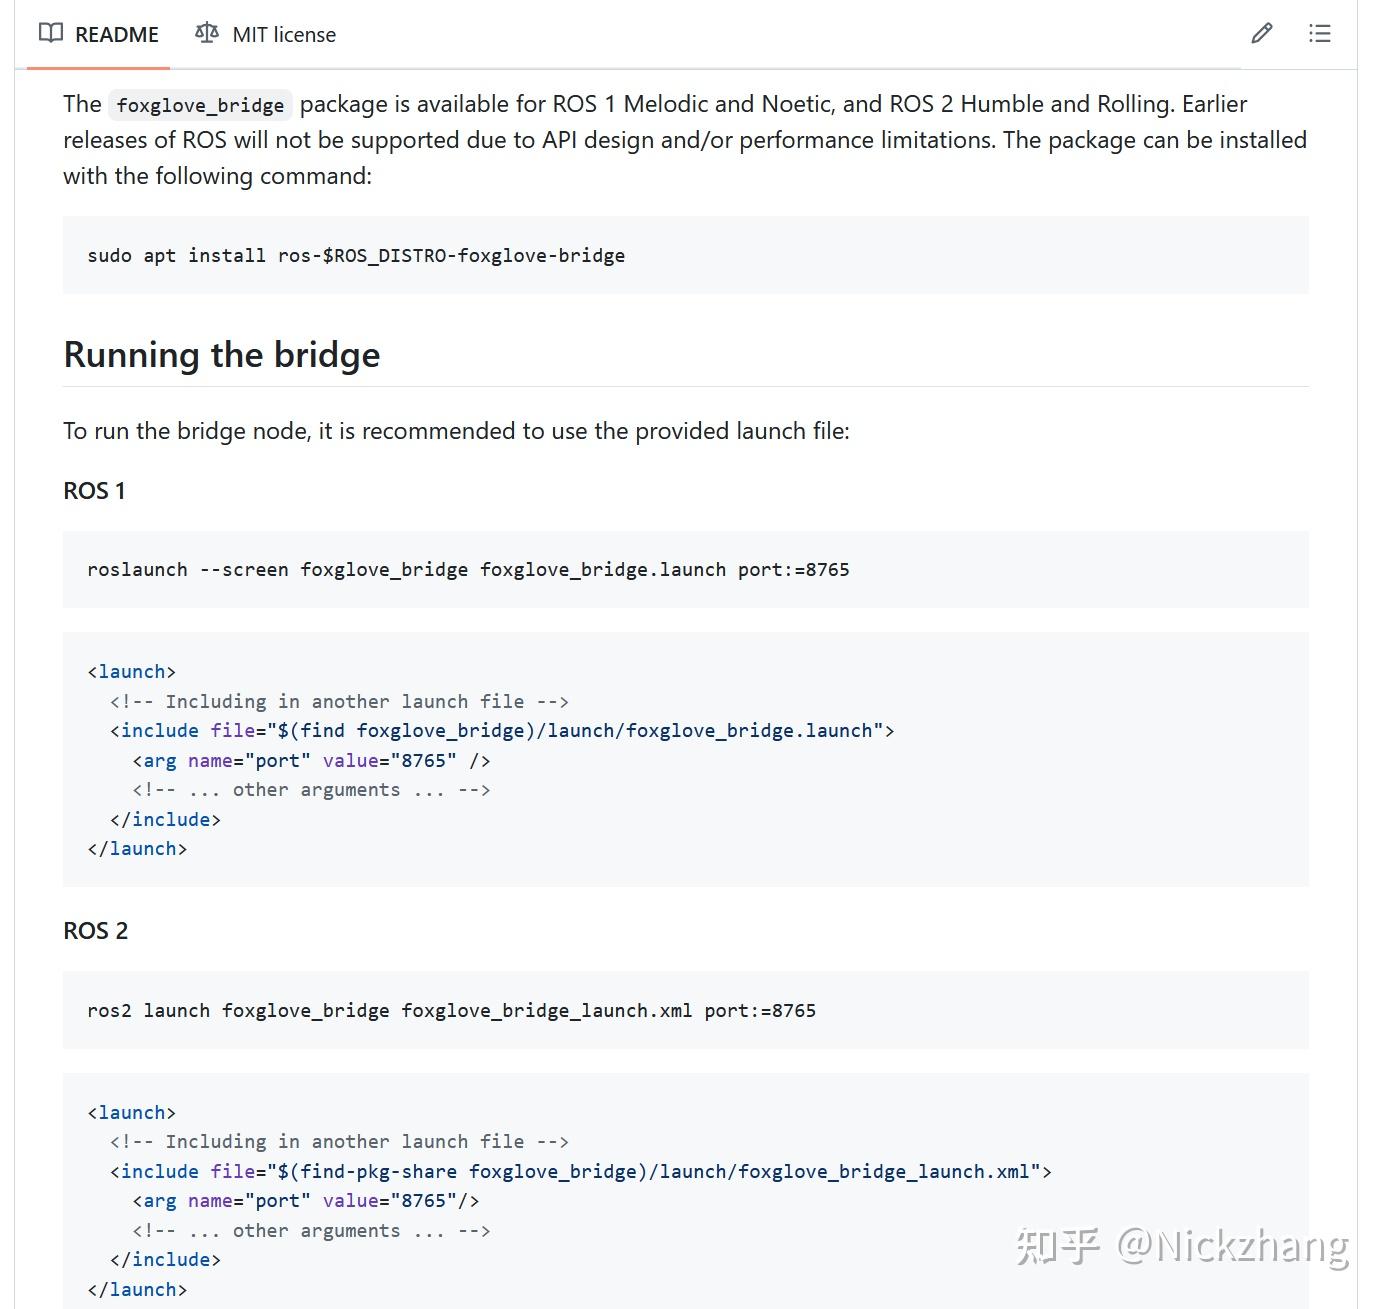
Task: Click the roslaunch --screen command line
Action: [468, 570]
